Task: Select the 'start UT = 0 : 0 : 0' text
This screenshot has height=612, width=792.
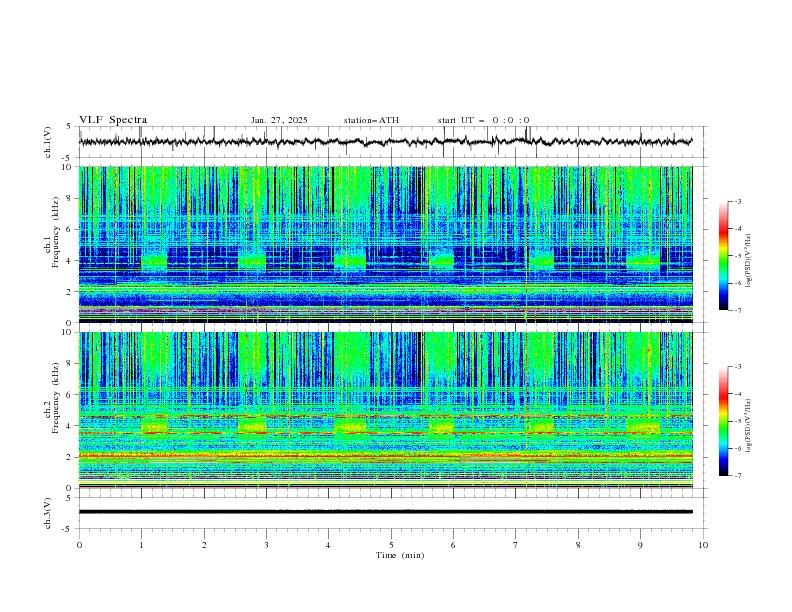Action: [x=483, y=120]
